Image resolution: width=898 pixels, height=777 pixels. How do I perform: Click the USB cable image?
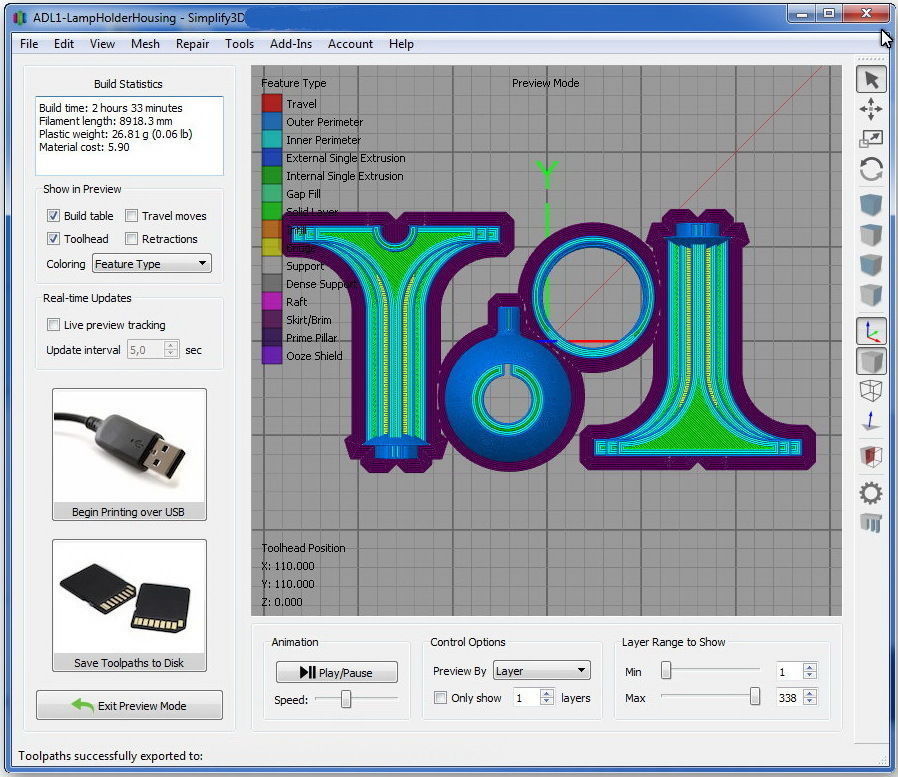[129, 447]
